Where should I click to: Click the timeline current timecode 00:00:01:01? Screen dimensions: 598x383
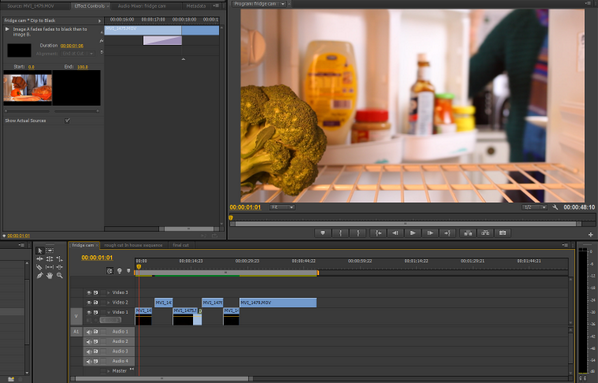pyautogui.click(x=97, y=258)
